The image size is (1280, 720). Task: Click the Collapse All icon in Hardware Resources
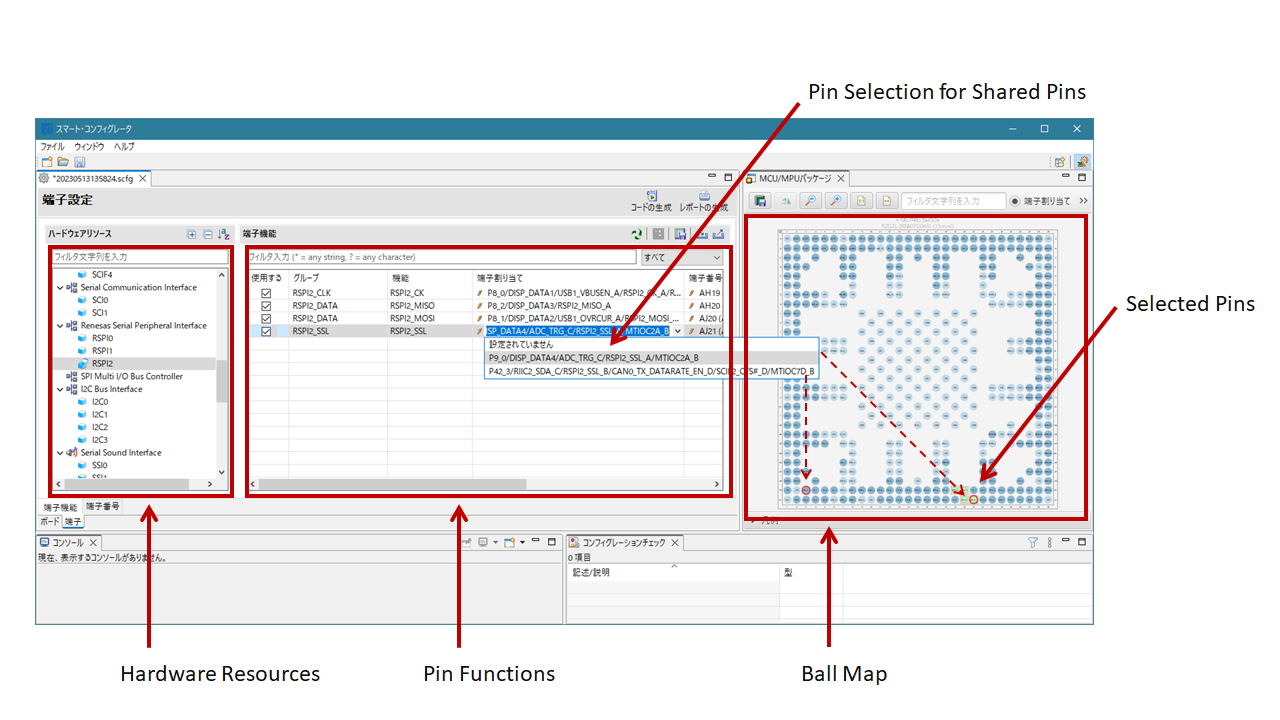[208, 234]
